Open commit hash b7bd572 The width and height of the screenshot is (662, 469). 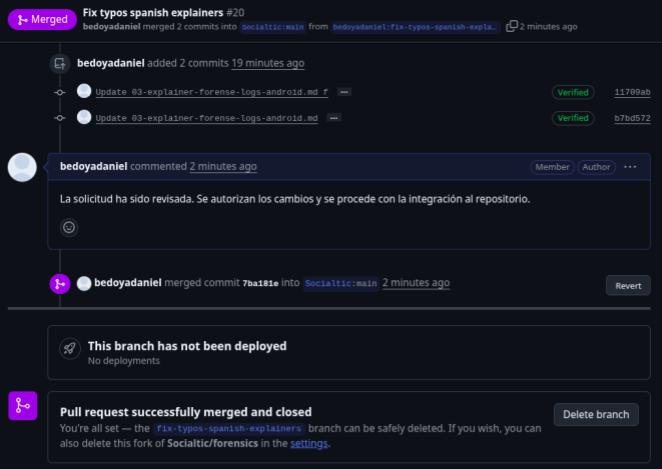[632, 118]
